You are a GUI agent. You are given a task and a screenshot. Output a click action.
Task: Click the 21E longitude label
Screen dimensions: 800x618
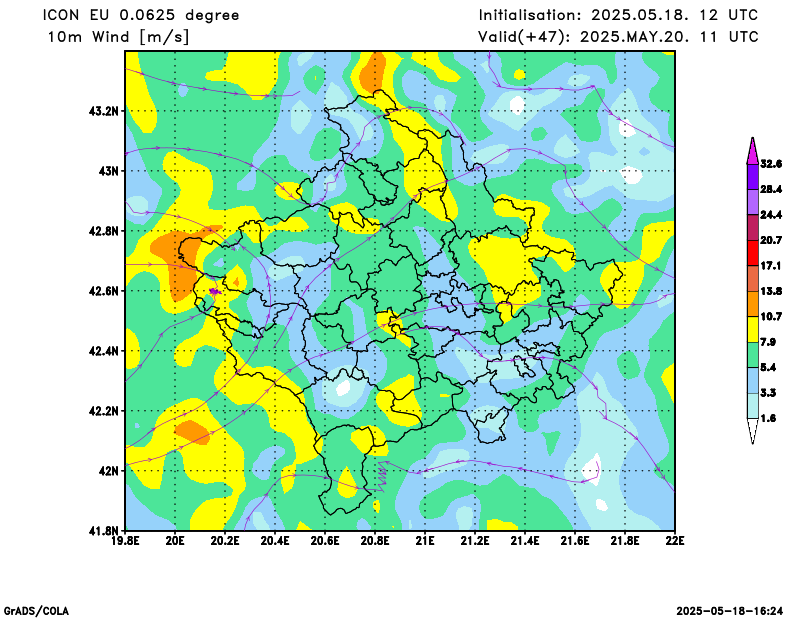click(425, 541)
